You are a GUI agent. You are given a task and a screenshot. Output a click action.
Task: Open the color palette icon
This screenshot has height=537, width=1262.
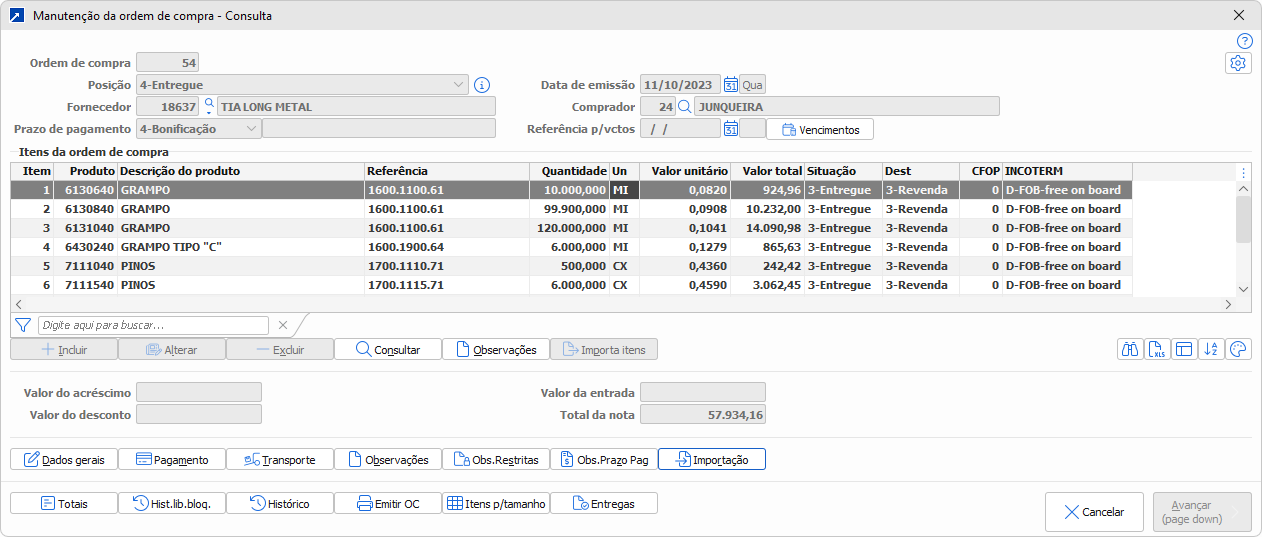pos(1238,349)
